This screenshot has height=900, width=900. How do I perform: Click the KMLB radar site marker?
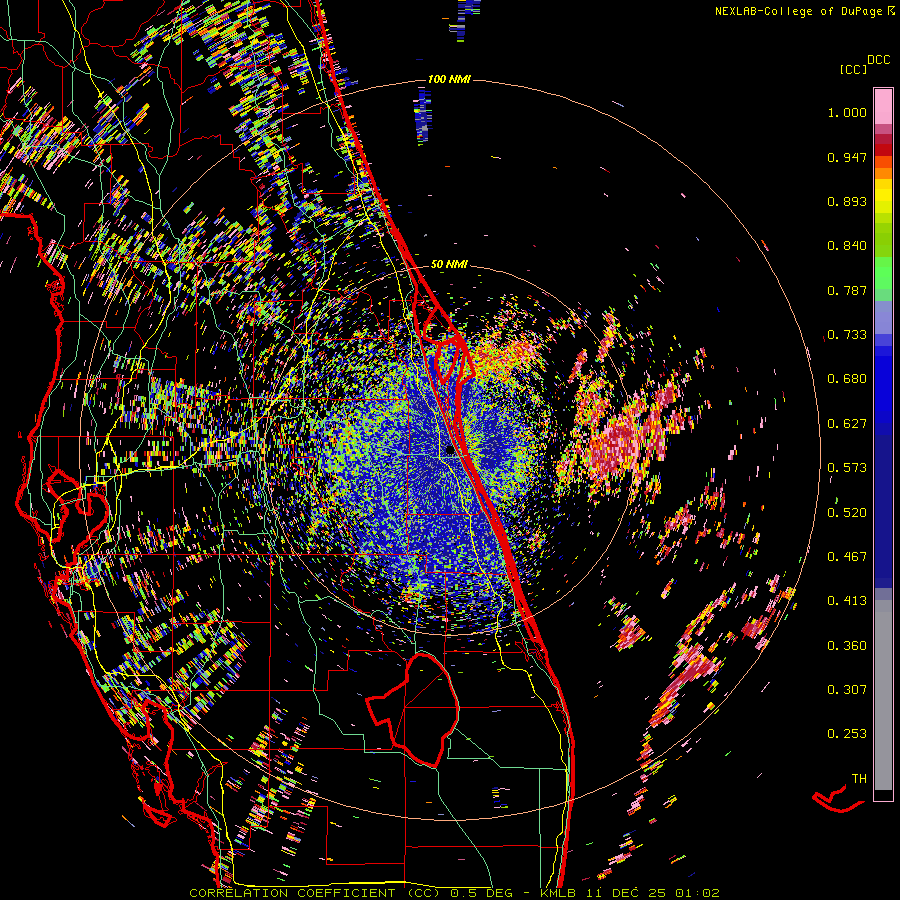450,451
